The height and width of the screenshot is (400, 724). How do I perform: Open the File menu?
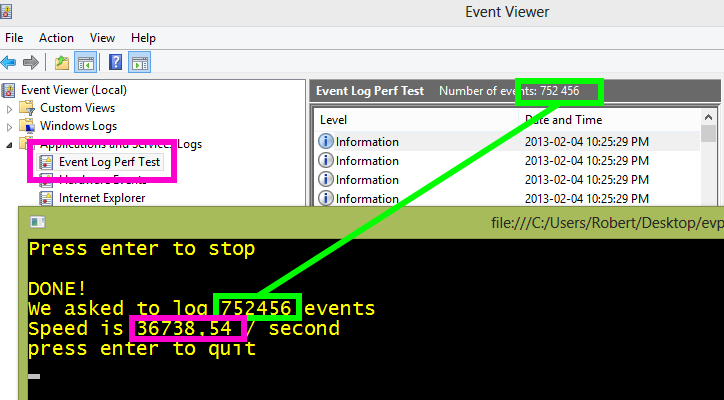click(14, 38)
